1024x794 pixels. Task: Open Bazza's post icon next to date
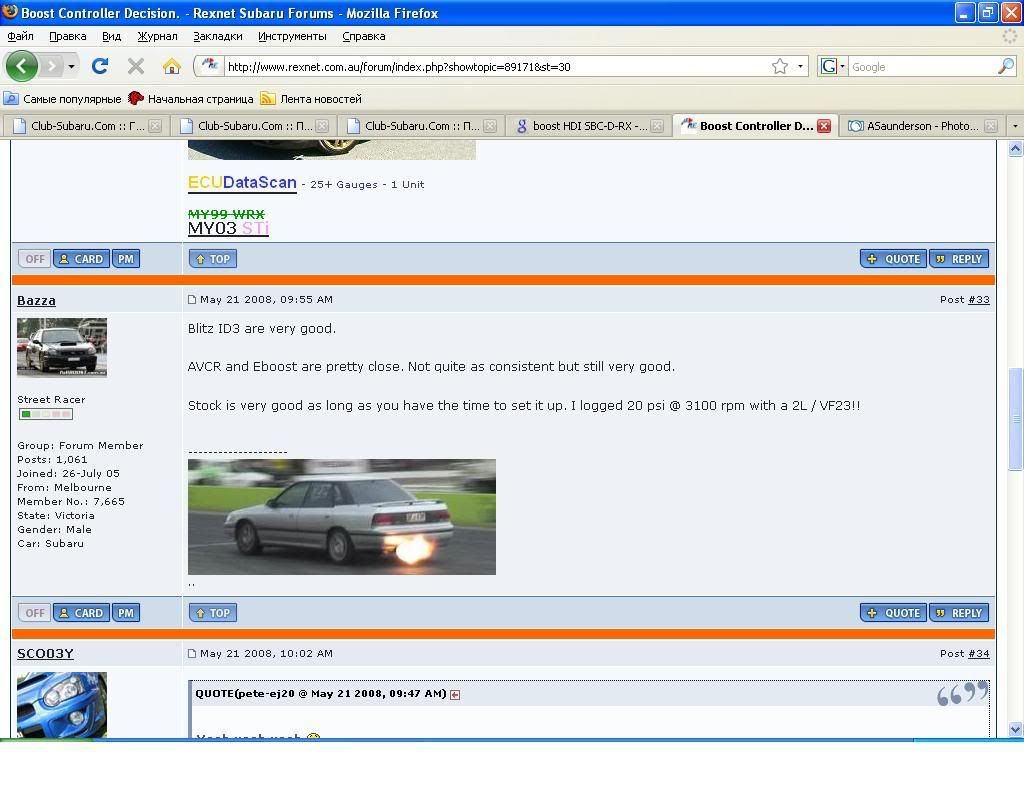(192, 300)
